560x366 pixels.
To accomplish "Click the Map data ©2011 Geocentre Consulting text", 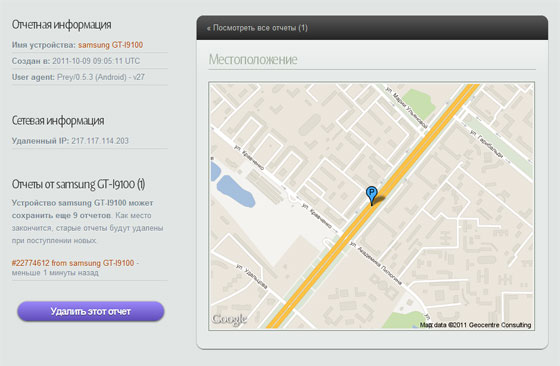I will pos(475,325).
